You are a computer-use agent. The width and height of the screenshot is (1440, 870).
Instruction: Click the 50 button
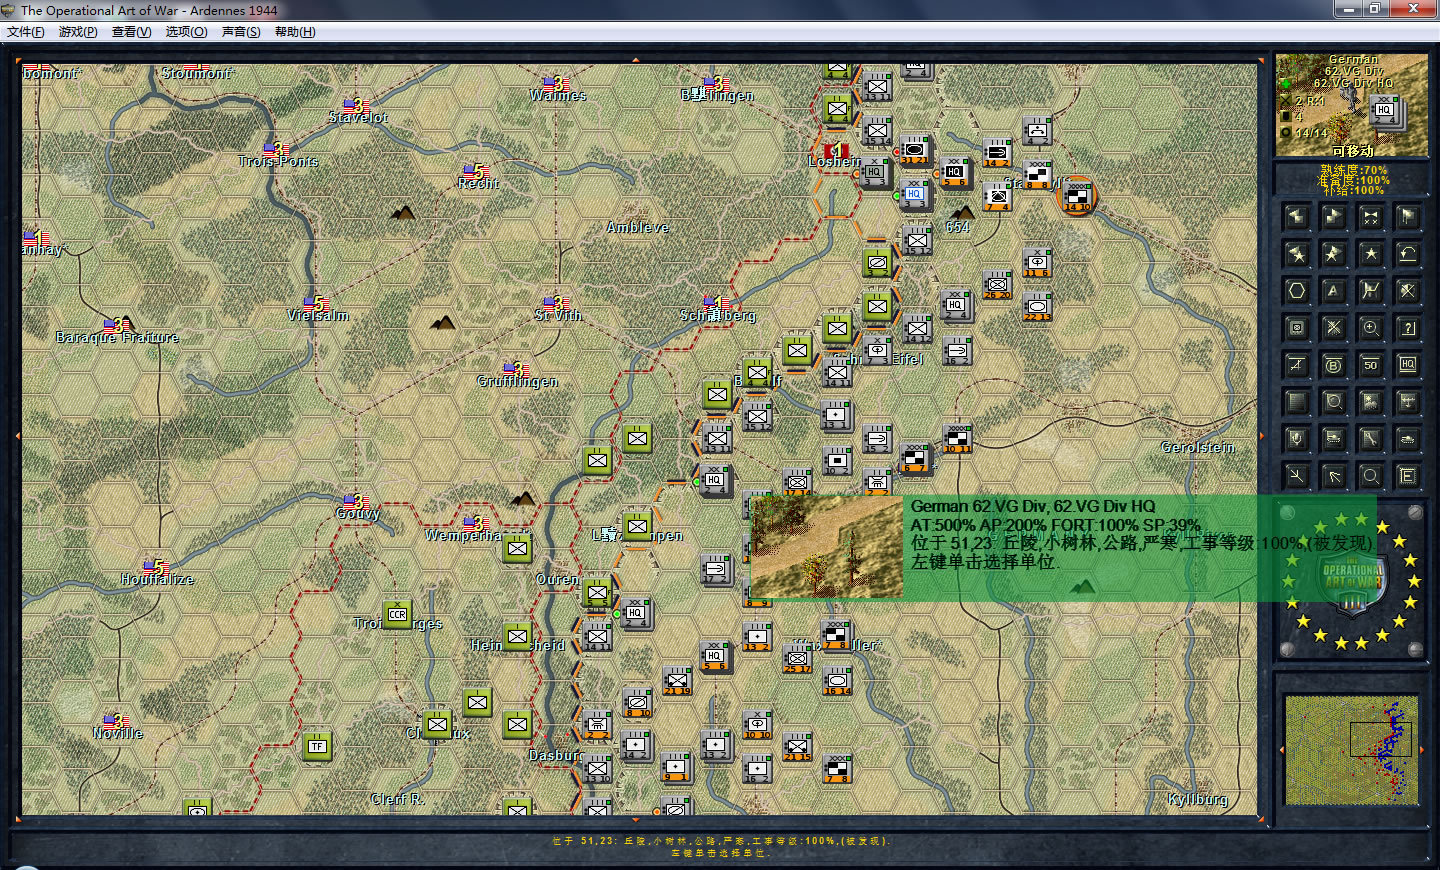[1371, 365]
